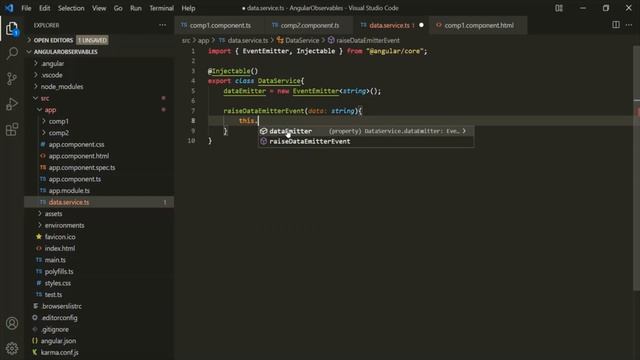The image size is (640, 360).
Task: Open Source Control view in activity bar
Action: click(x=12, y=79)
